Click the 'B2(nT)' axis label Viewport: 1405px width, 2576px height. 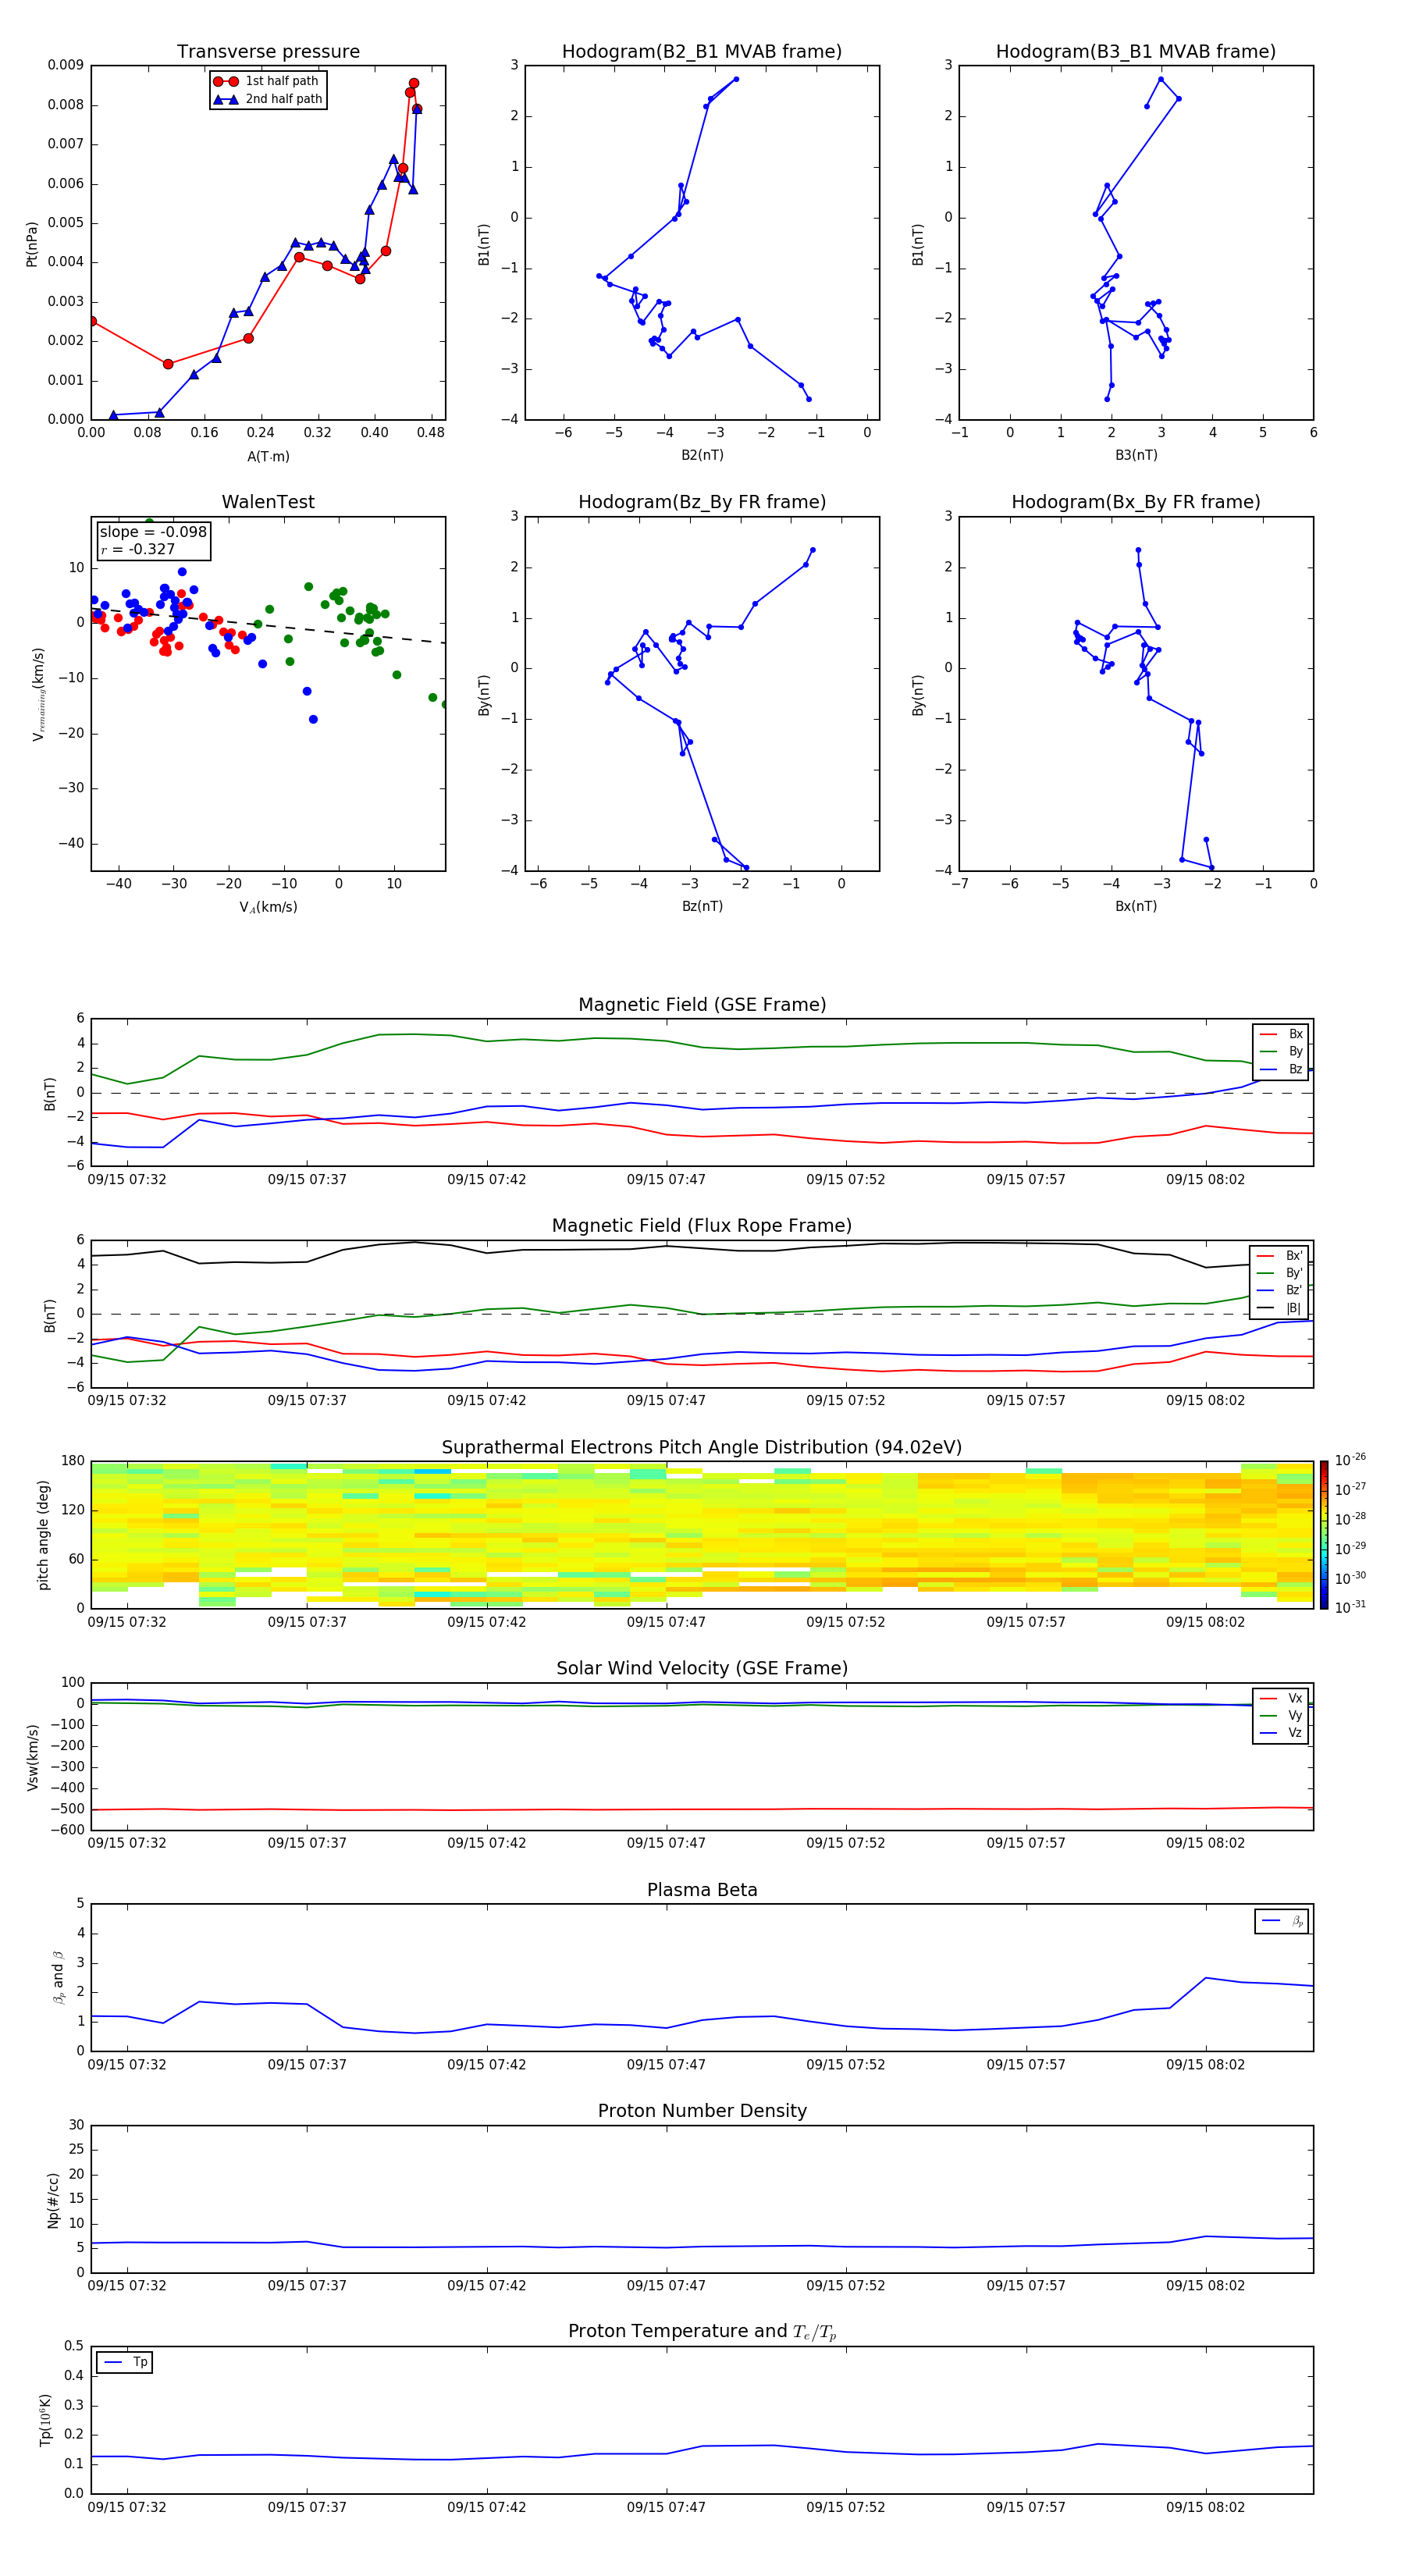pyautogui.click(x=702, y=456)
